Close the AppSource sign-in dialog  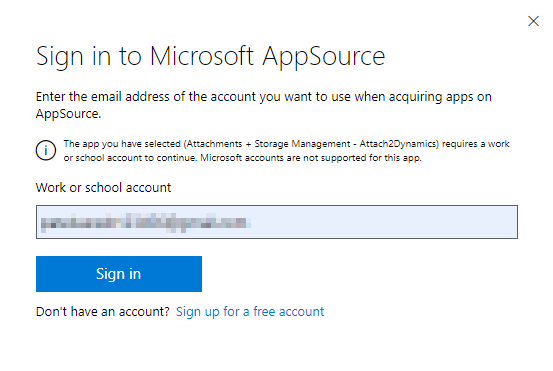(533, 21)
